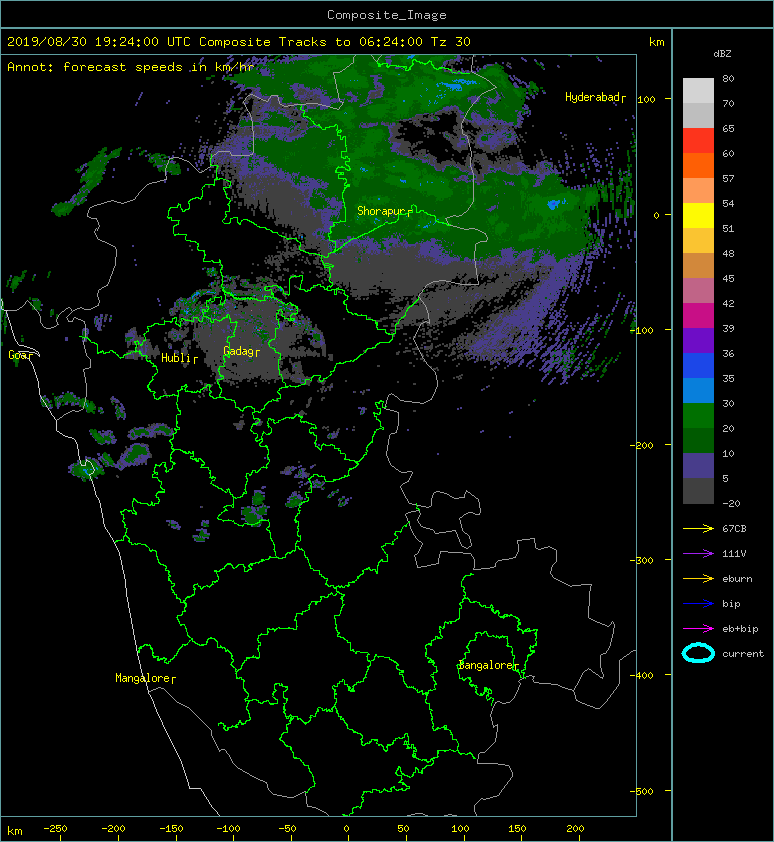
Task: Click the dBZ legend heading
Action: [x=722, y=54]
